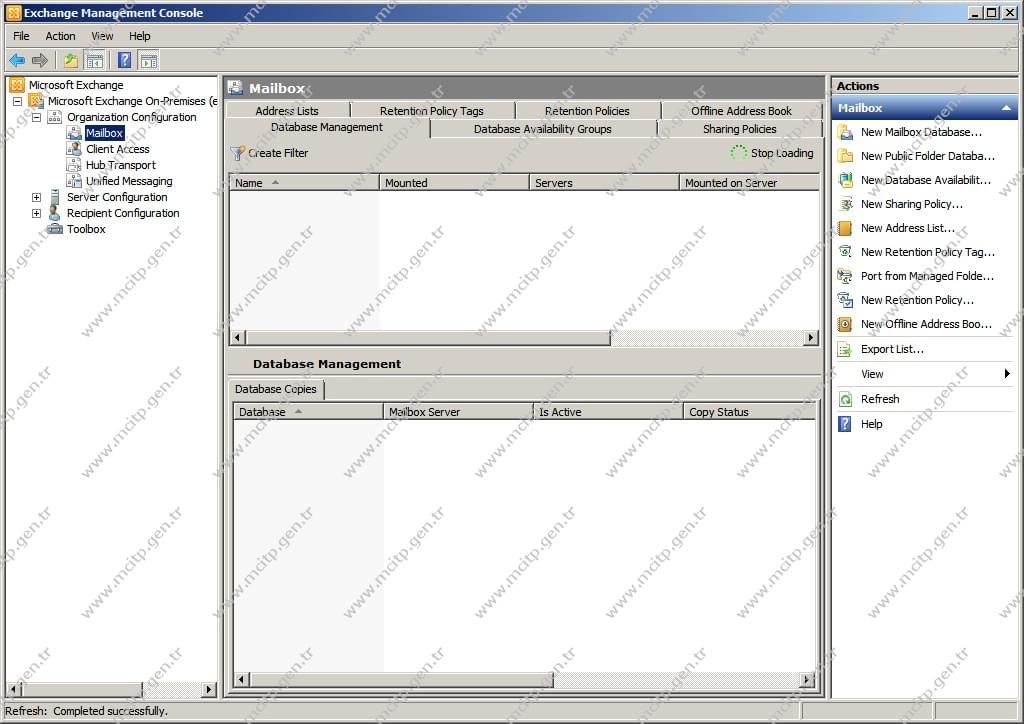Open the Help menu in menu bar
The width and height of the screenshot is (1024, 724).
(139, 36)
